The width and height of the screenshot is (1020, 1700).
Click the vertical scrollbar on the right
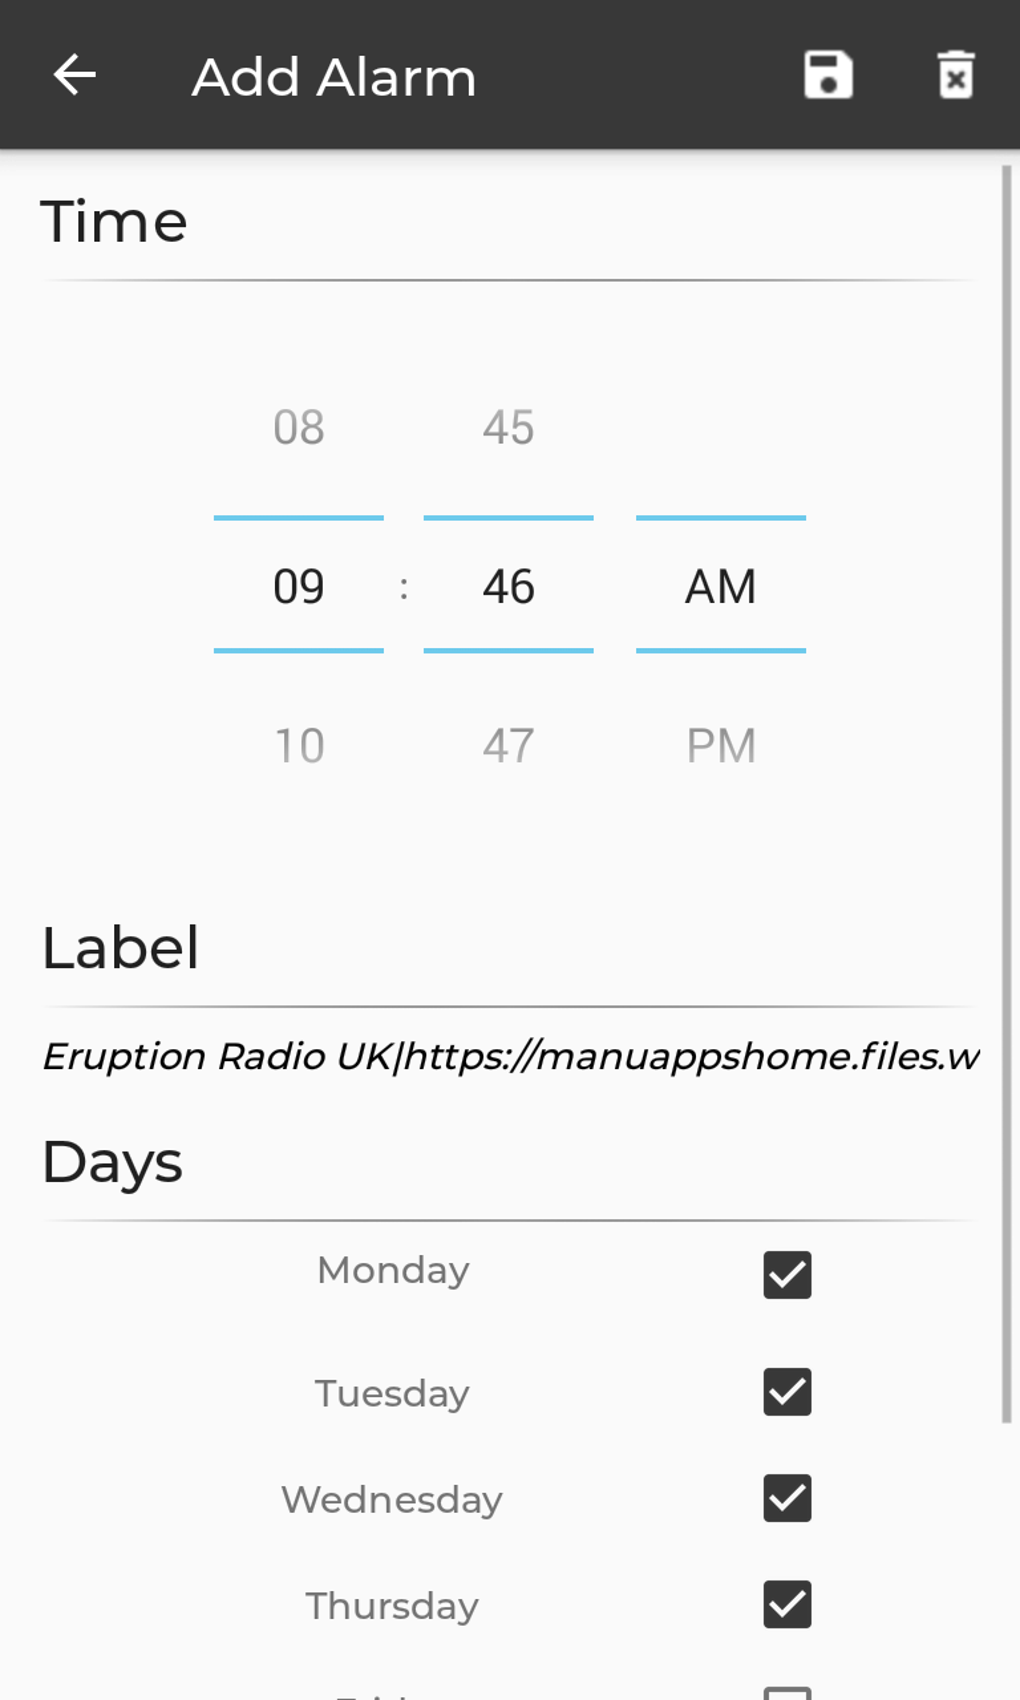click(x=1006, y=800)
